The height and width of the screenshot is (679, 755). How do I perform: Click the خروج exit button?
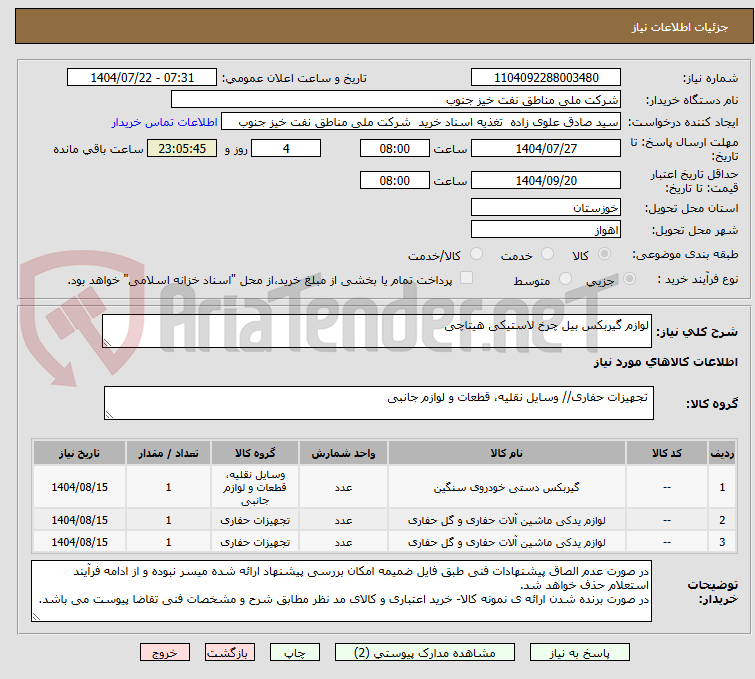point(165,653)
